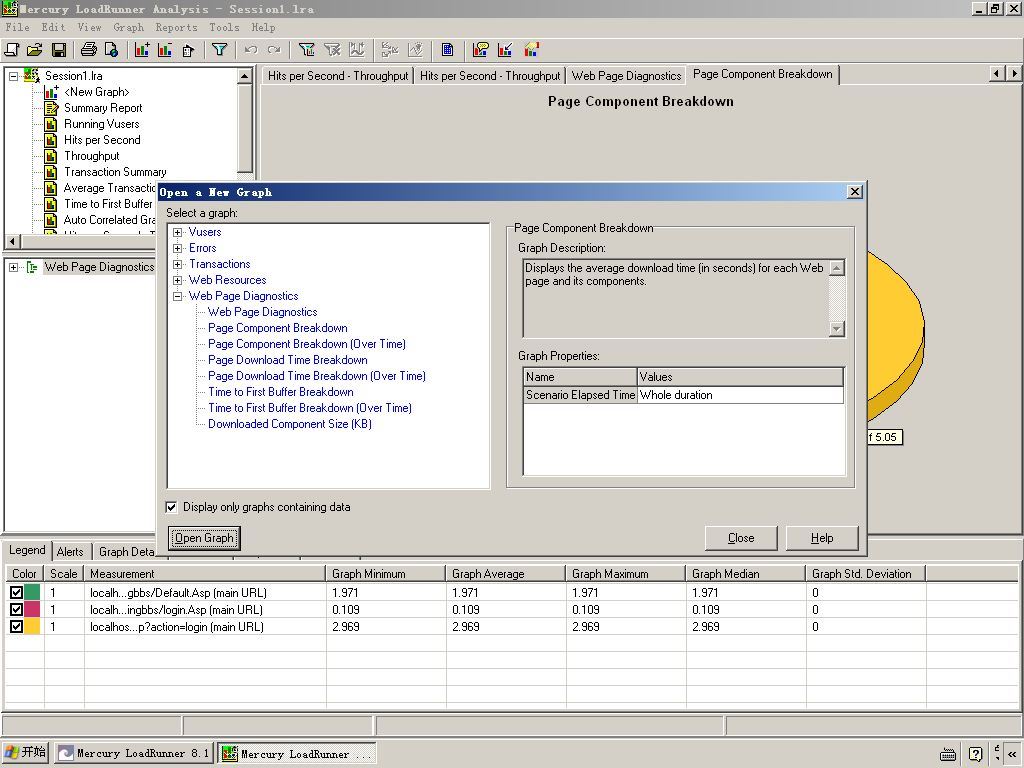1024x768 pixels.
Task: Click the Transaction Summary graph icon in the tree
Action: point(51,172)
